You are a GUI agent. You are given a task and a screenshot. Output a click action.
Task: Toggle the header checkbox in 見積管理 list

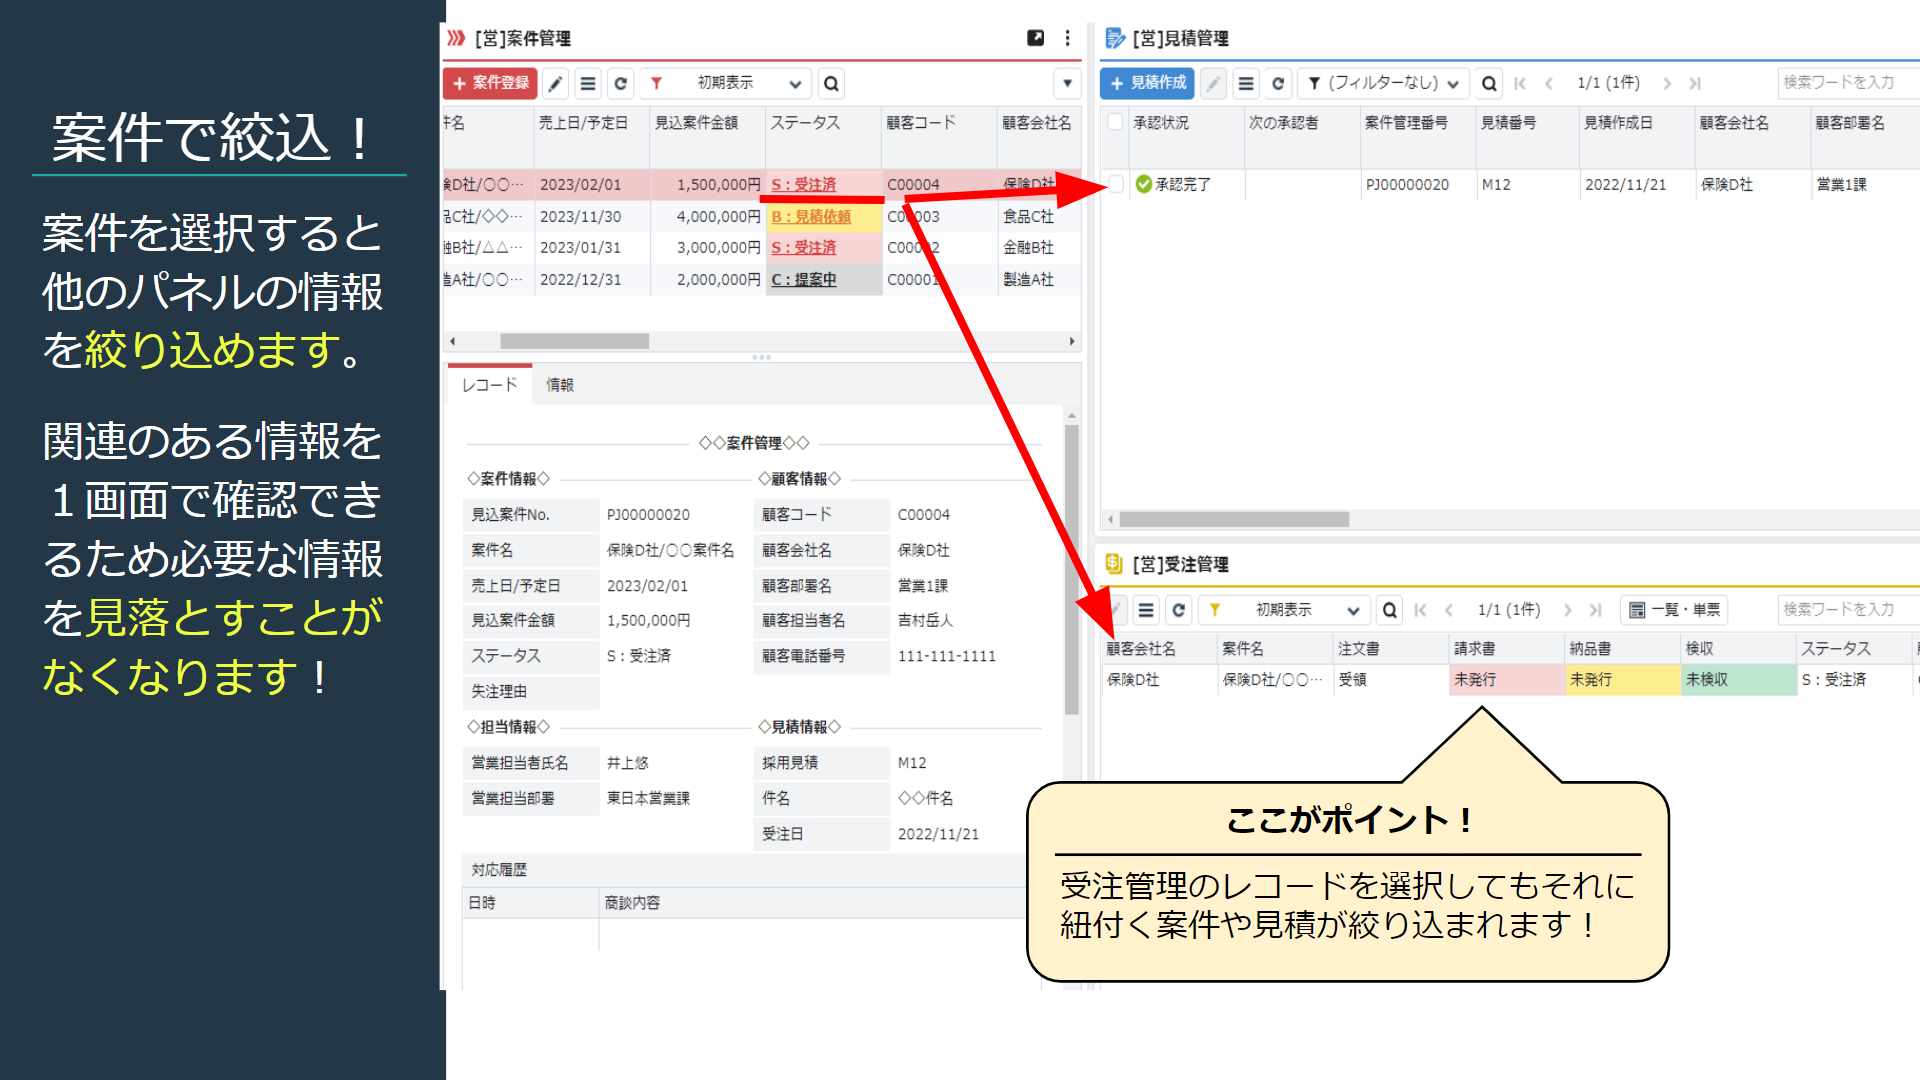(1113, 122)
